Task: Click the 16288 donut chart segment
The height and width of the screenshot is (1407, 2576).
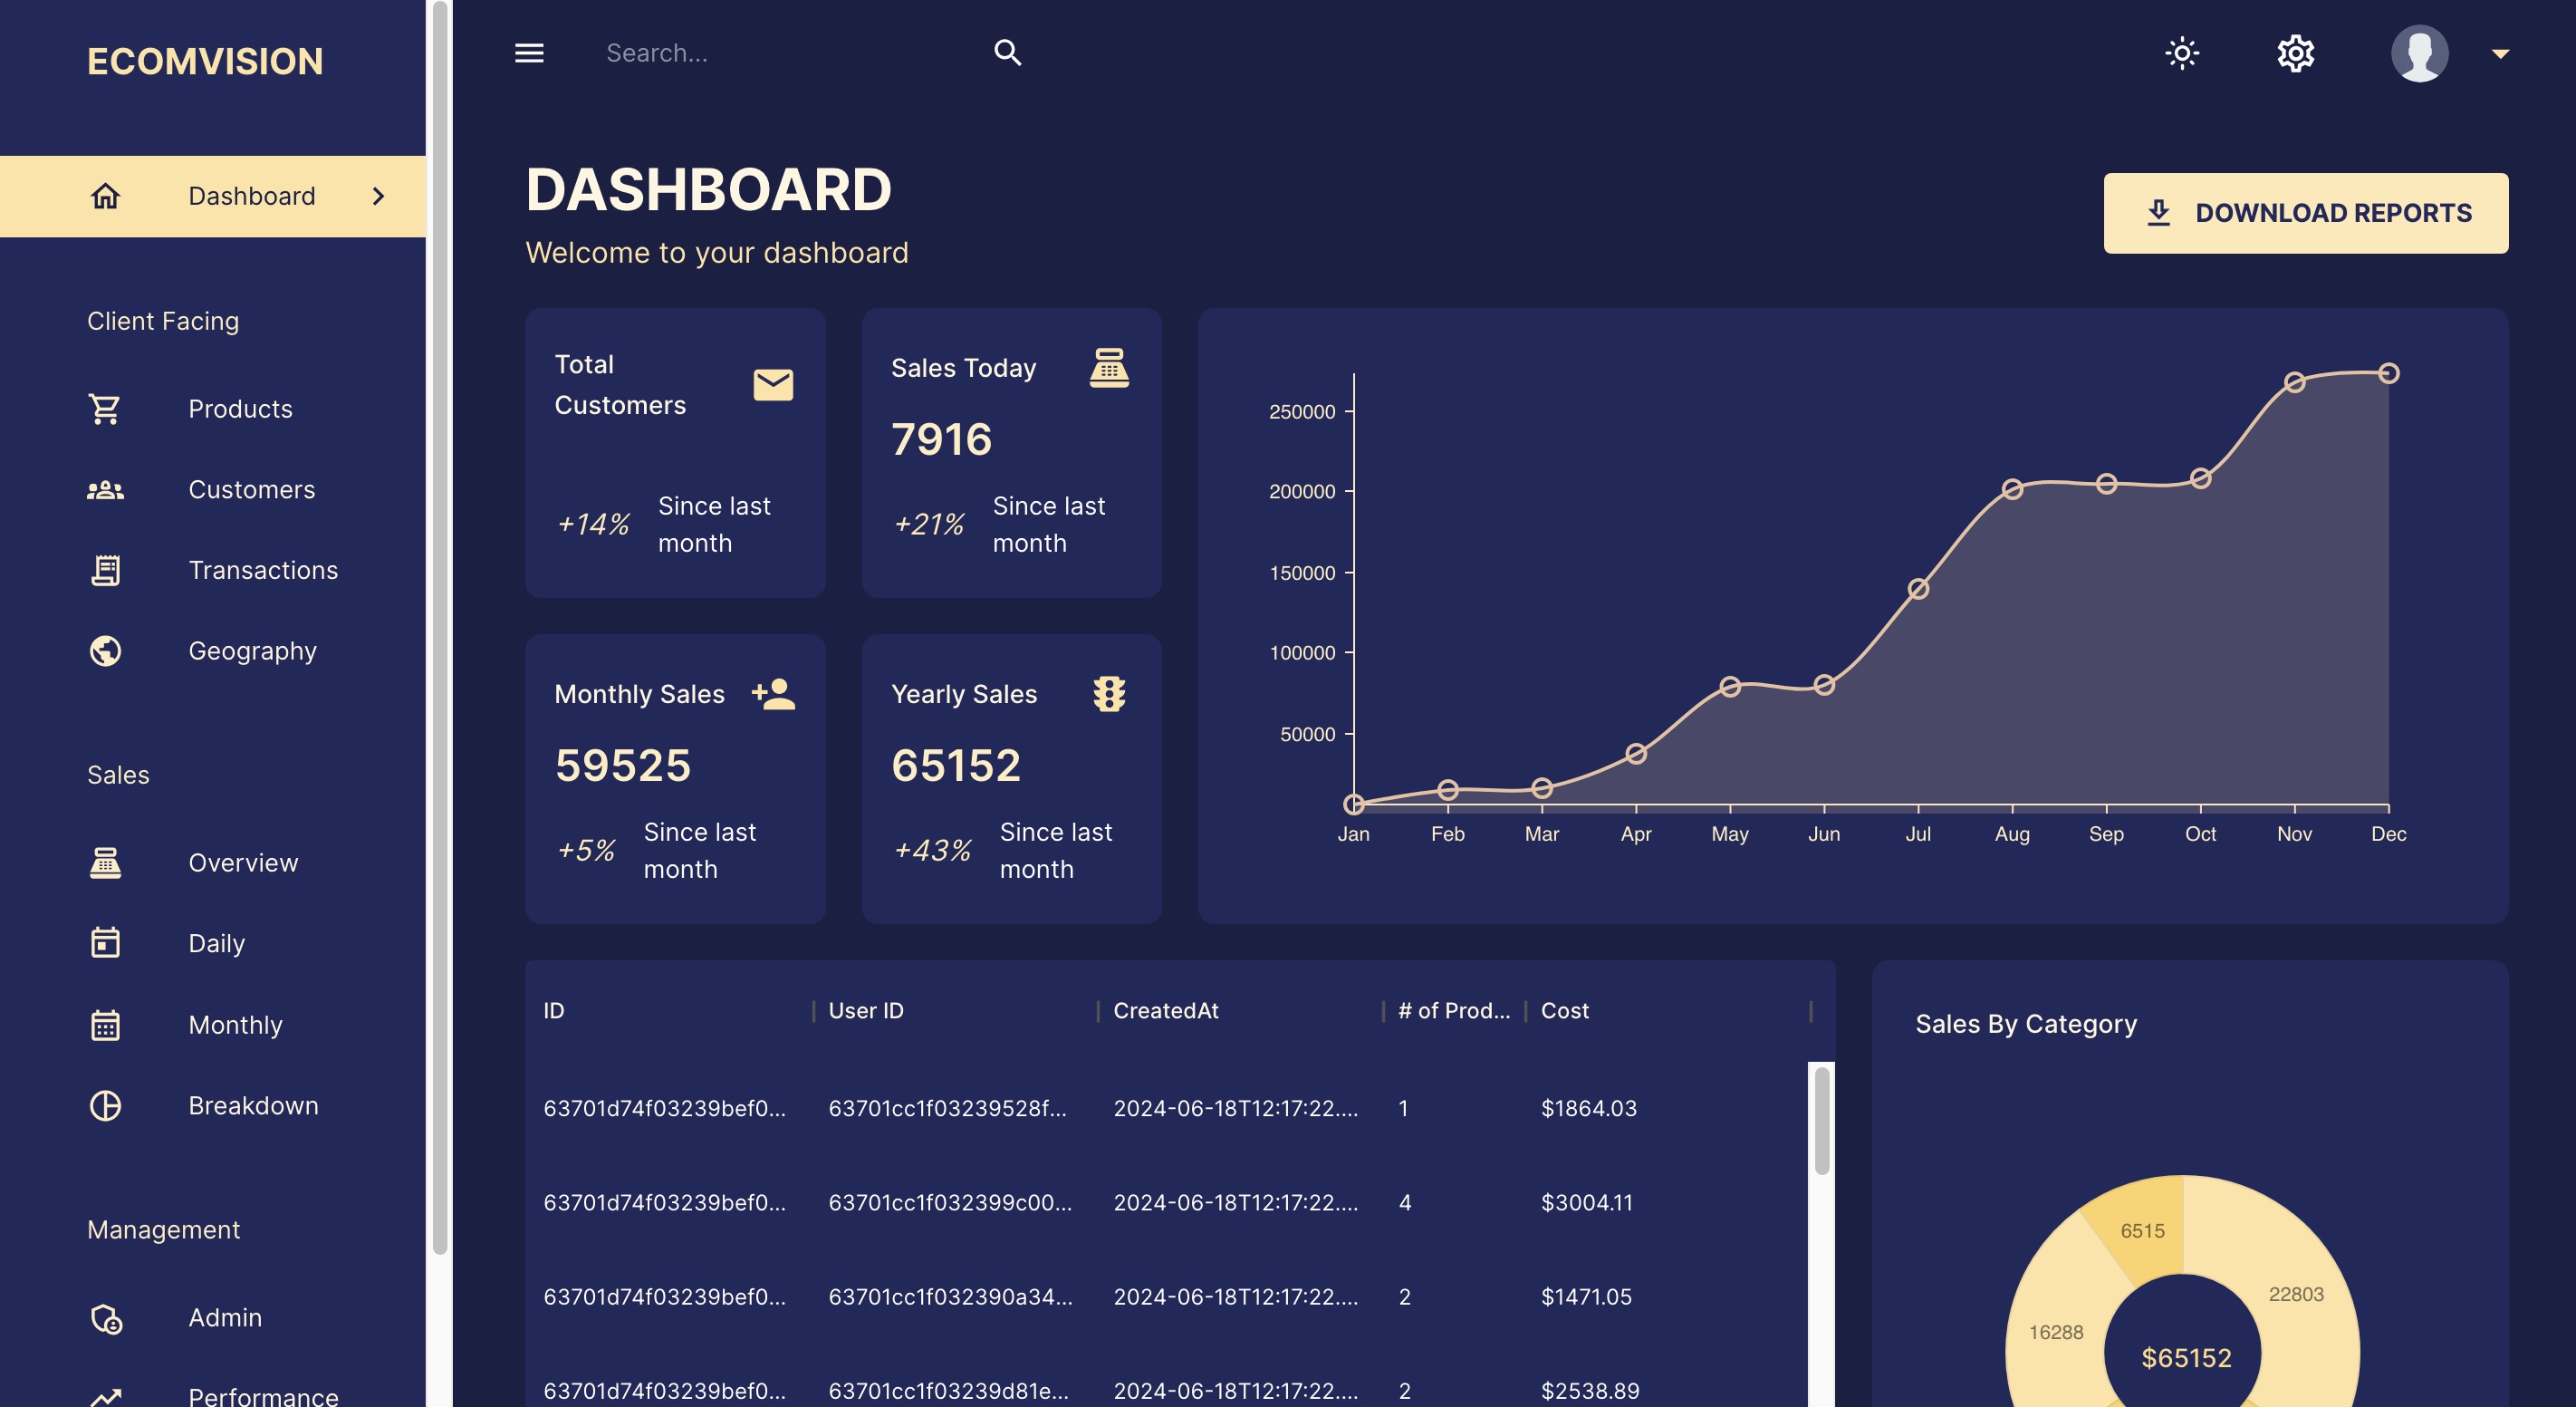Action: click(x=2055, y=1332)
